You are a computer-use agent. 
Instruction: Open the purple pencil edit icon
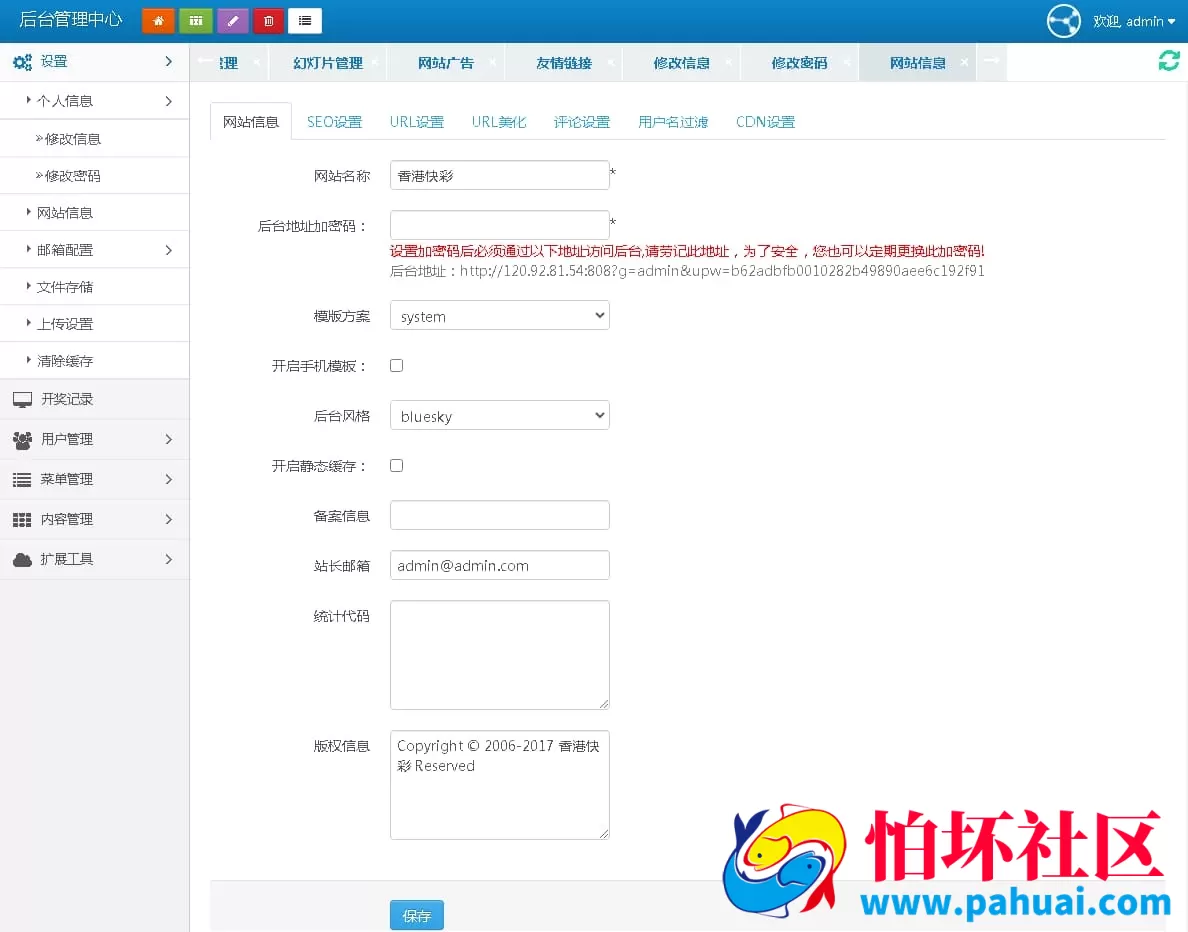[232, 20]
